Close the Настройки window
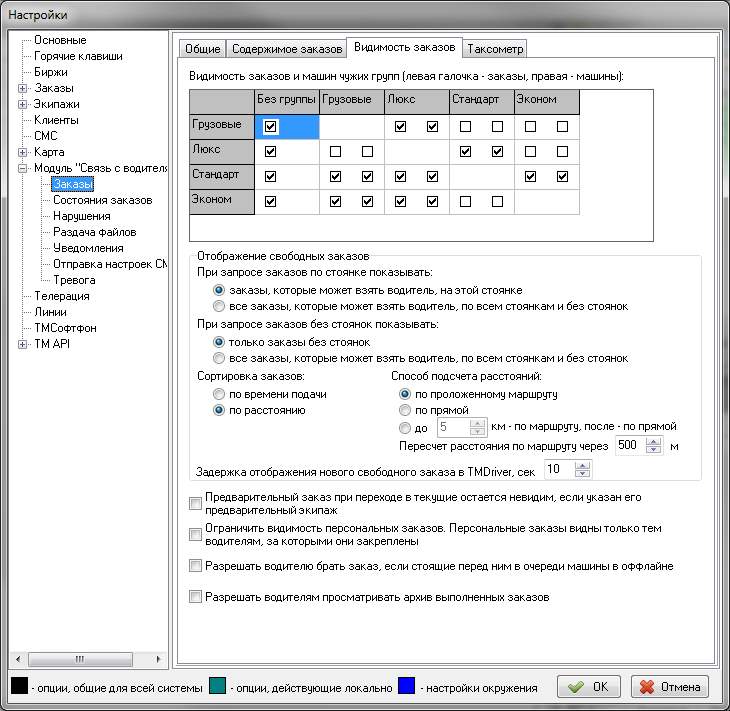730x711 pixels. point(703,15)
